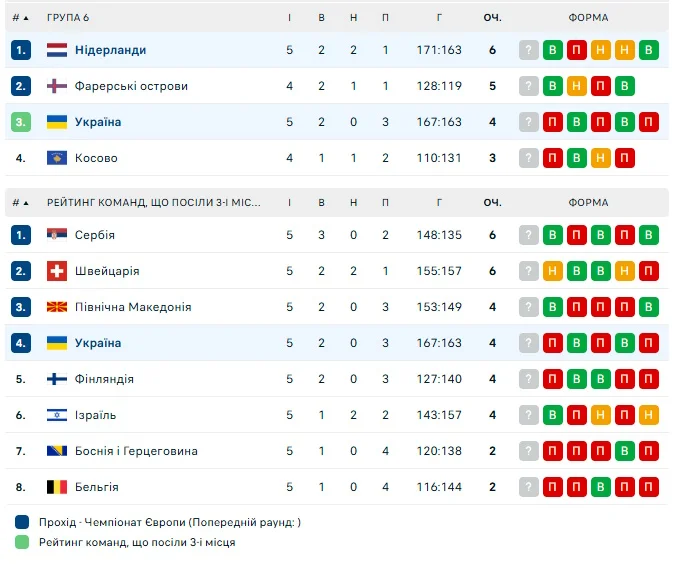This screenshot has width=673, height=564.
Task: Click the Bosnia and Herzegovina flag icon
Action: pos(56,451)
